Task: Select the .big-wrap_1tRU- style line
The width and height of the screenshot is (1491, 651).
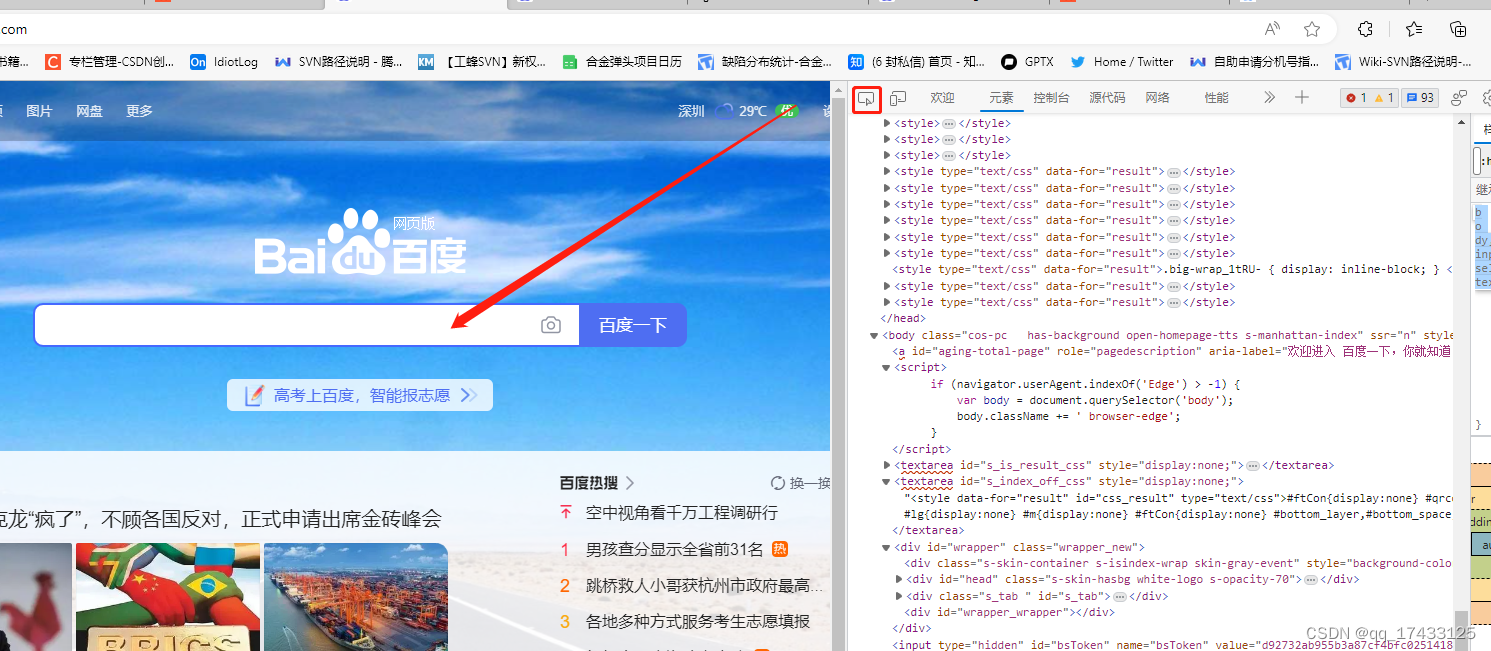Action: [1172, 270]
